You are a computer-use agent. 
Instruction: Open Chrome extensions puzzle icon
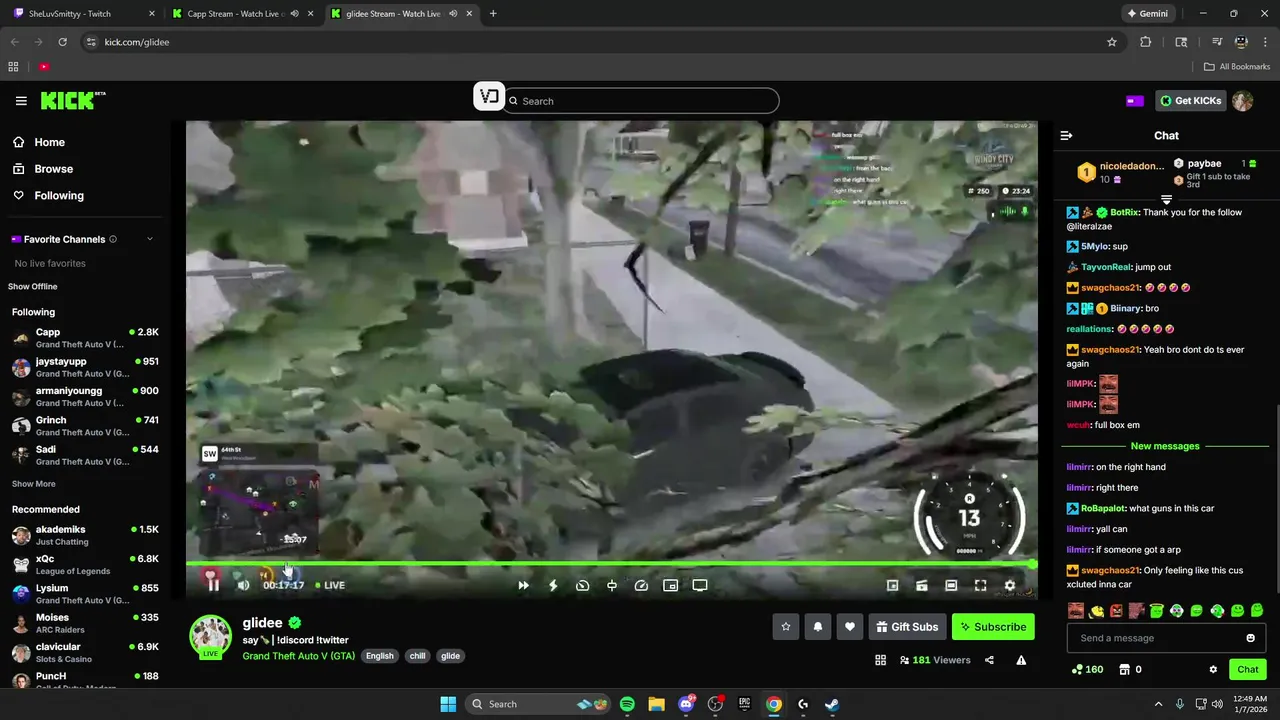pos(1146,42)
